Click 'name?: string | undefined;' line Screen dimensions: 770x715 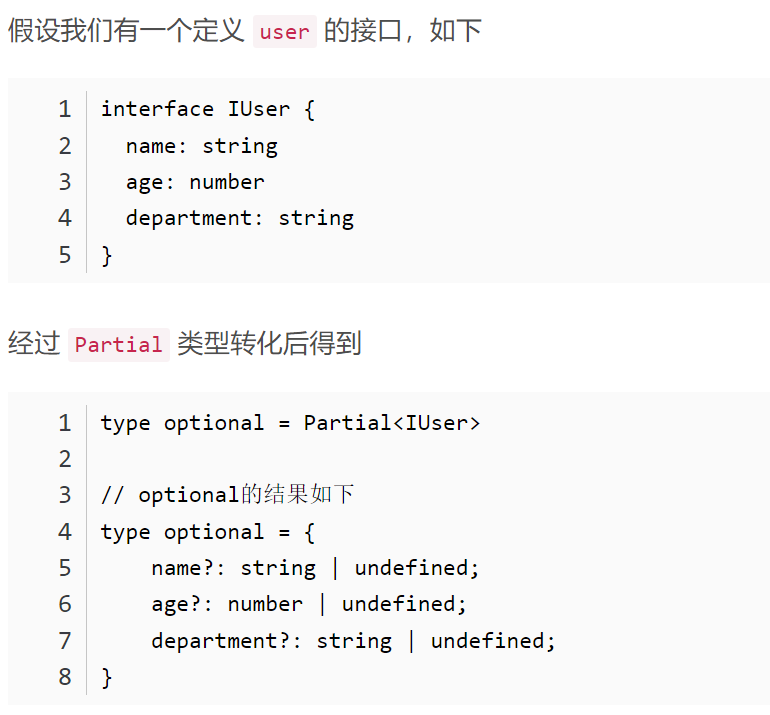pos(315,568)
